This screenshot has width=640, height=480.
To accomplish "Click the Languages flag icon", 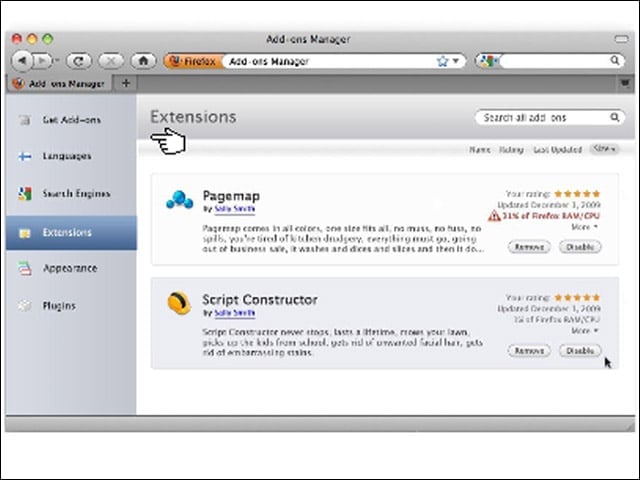I will click(24, 156).
